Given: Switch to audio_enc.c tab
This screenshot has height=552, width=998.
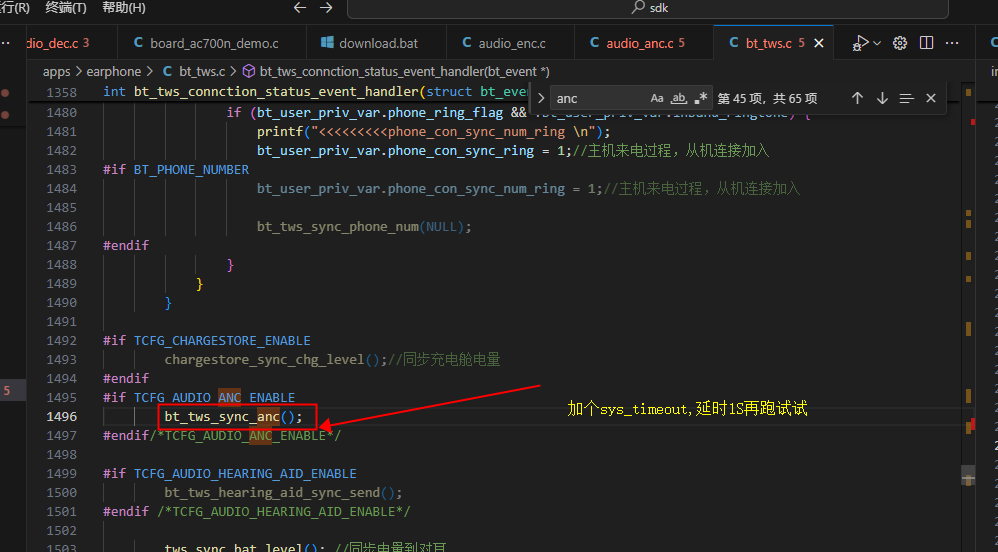Looking at the screenshot, I should point(504,43).
